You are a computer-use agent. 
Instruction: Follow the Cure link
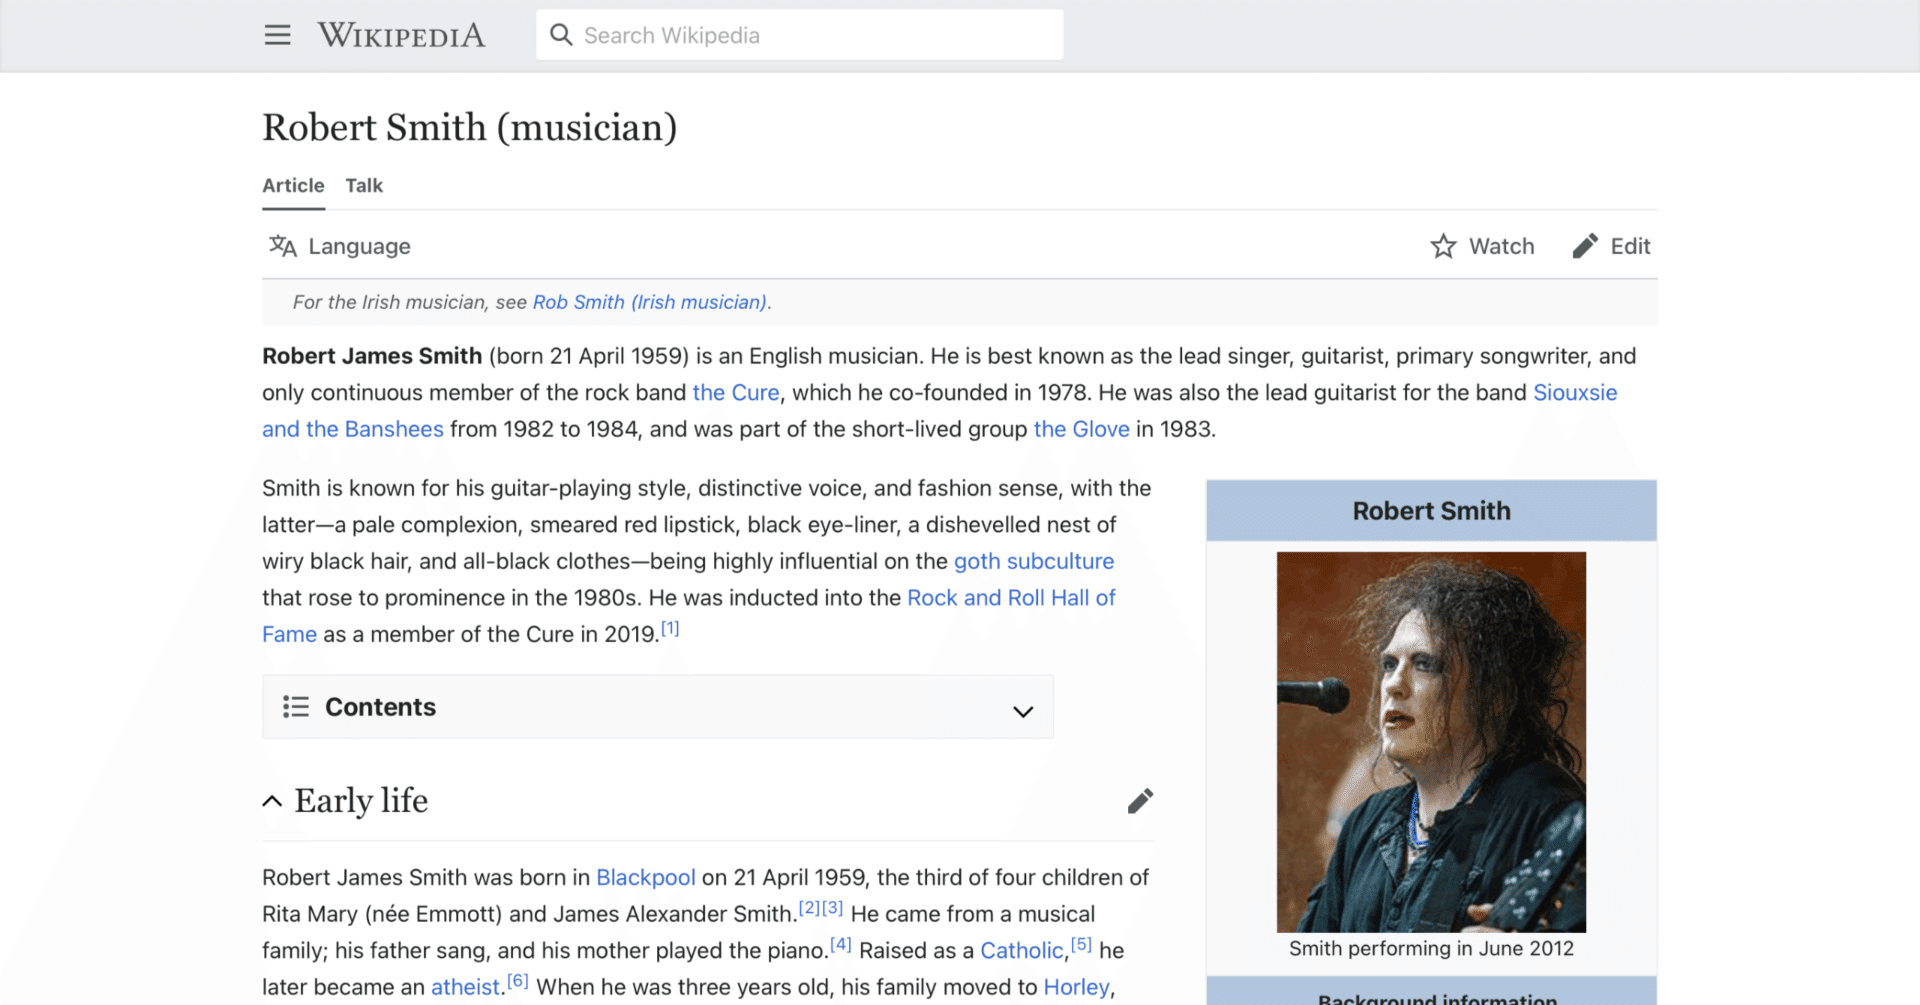736,393
